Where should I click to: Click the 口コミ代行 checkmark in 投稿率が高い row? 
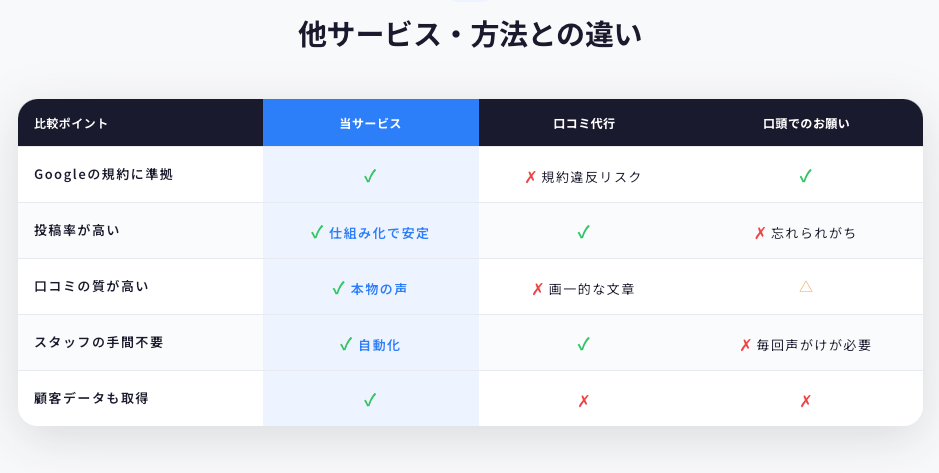tap(584, 232)
